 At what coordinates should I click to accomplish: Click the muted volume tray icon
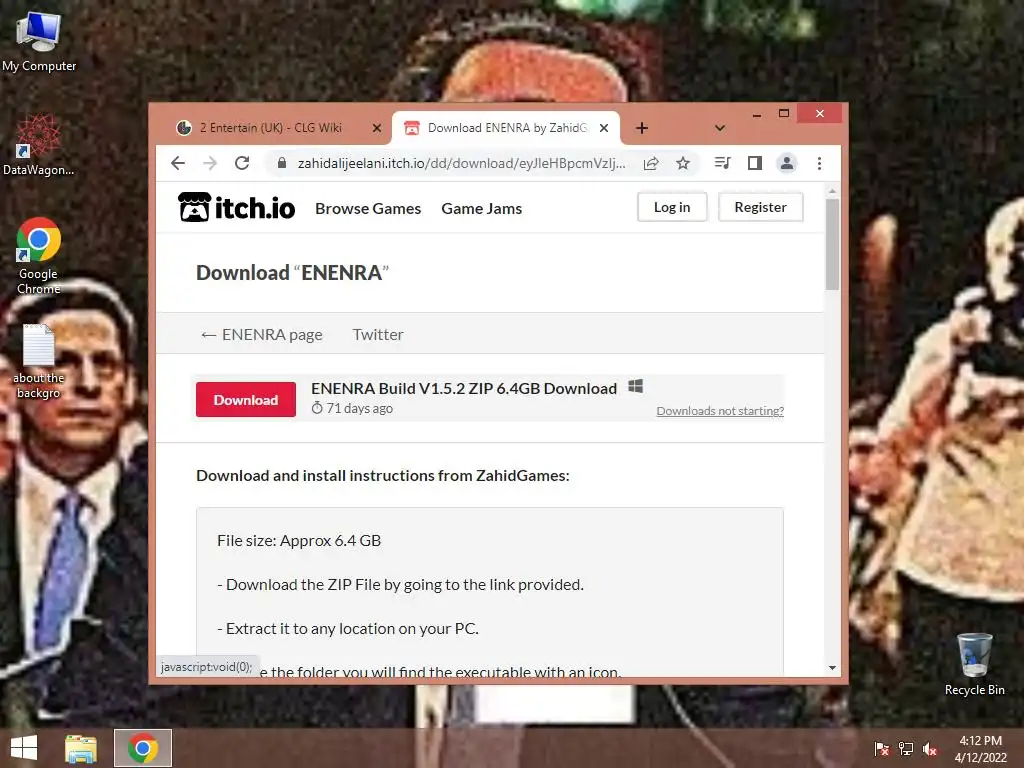coord(930,749)
